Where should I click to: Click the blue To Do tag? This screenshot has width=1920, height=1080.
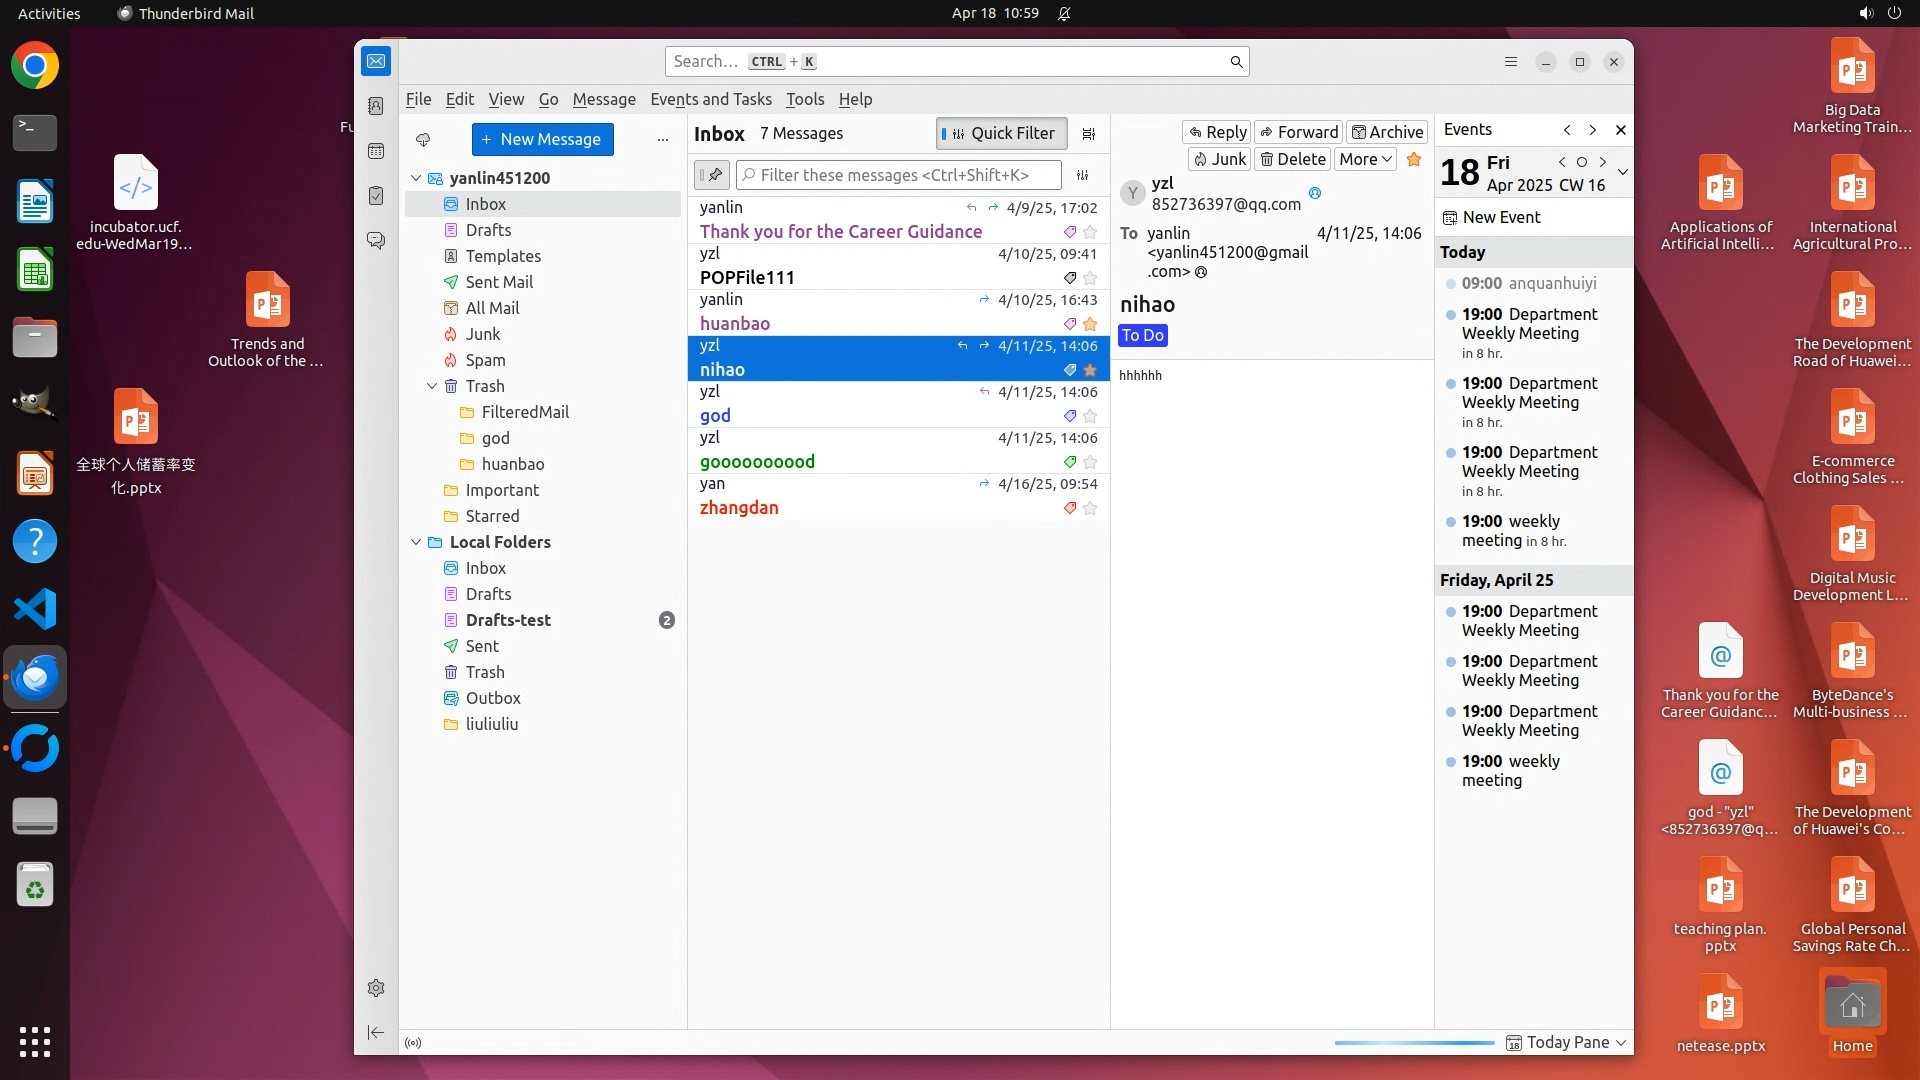(x=1142, y=336)
